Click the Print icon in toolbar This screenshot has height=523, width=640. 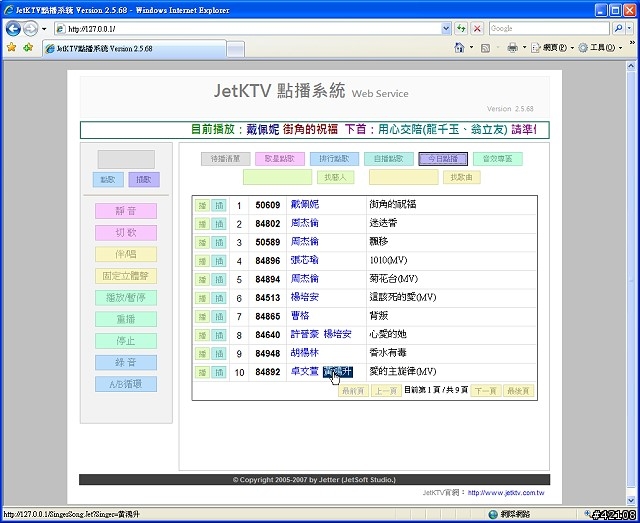click(x=512, y=48)
